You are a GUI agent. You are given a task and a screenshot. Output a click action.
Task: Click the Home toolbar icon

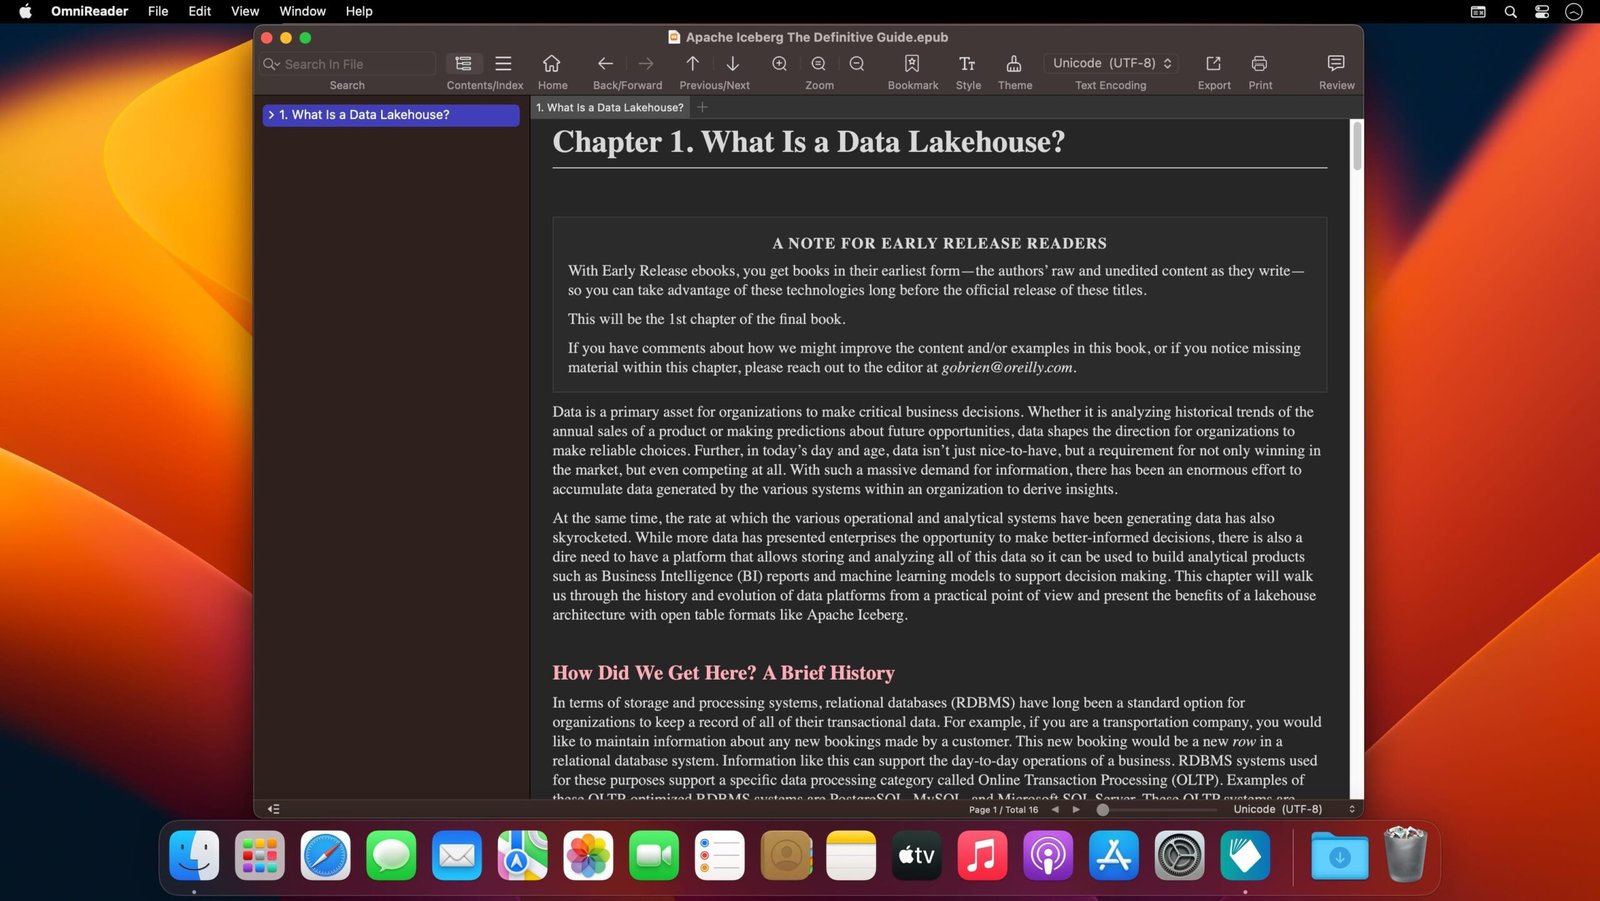coord(552,63)
